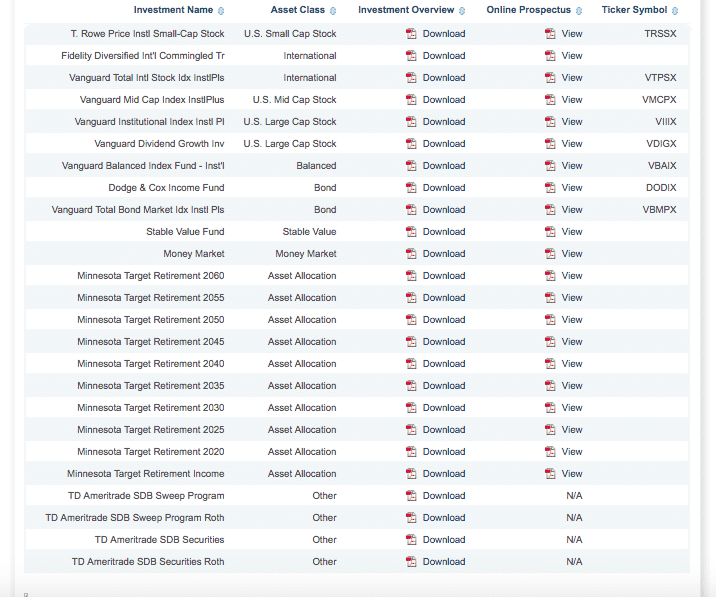The width and height of the screenshot is (716, 597).
Task: Click prospectus PDF icon for Vanguard Dividend Growth
Action: coord(550,143)
